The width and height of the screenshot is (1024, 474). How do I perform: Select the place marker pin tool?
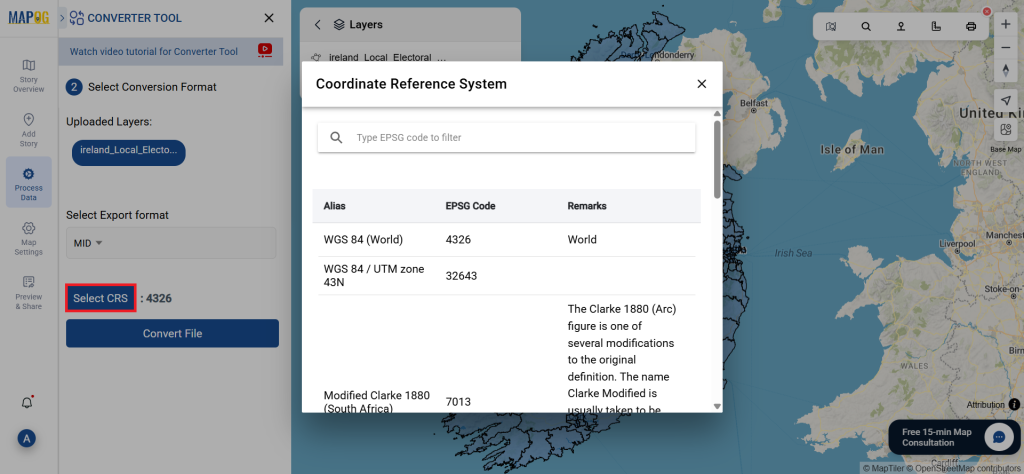tap(901, 27)
